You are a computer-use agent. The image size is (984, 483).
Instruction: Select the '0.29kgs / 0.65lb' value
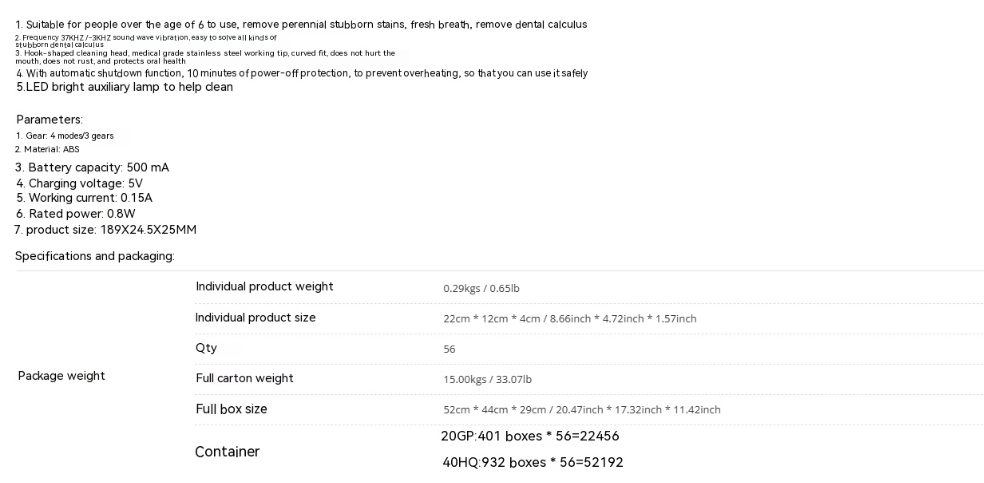[481, 289]
